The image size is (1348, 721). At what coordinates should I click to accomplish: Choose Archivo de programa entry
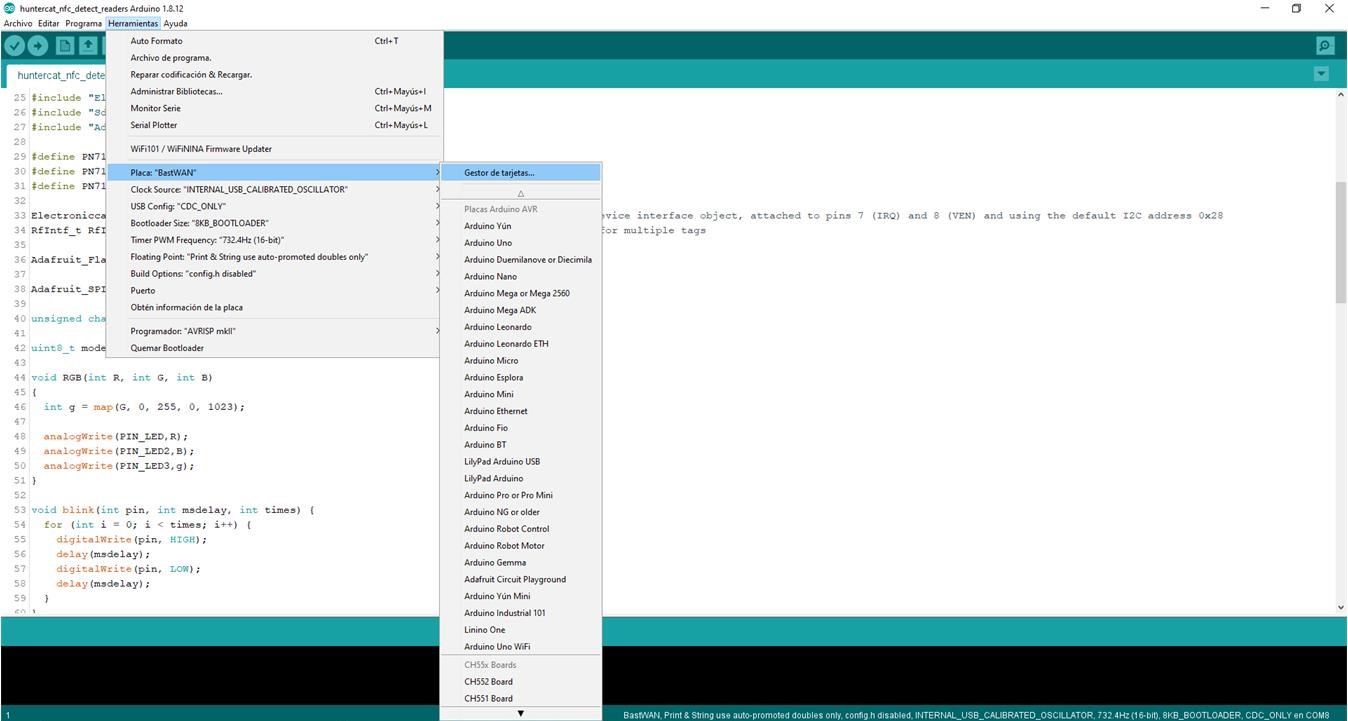click(274, 58)
